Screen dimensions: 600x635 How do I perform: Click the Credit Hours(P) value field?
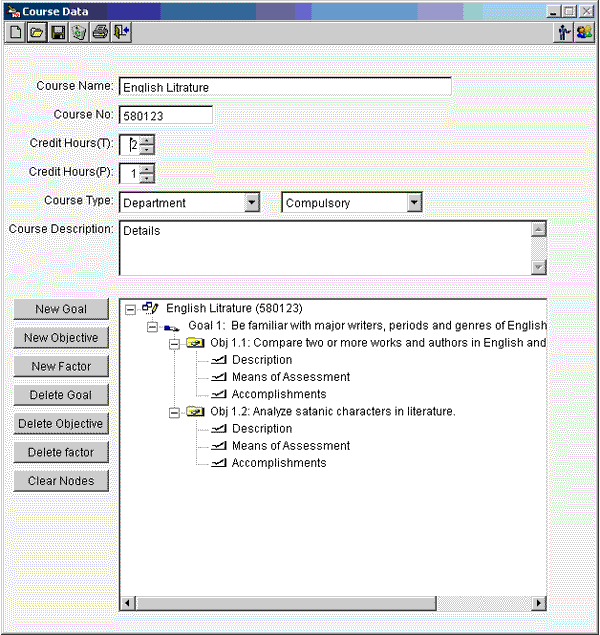[x=130, y=173]
